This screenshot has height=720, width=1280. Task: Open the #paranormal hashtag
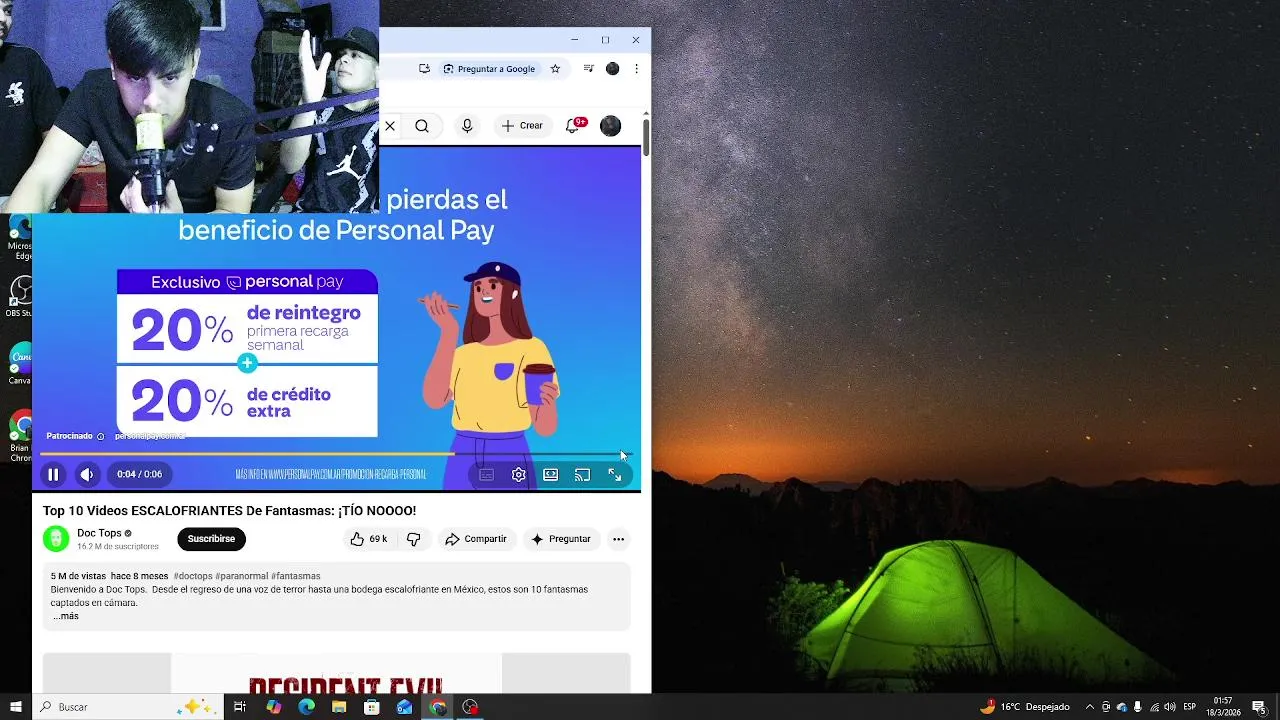pyautogui.click(x=241, y=576)
